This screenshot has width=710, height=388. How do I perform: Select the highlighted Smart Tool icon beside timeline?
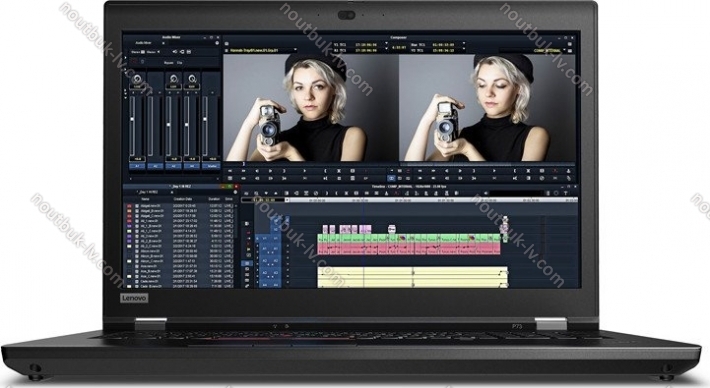click(247, 263)
